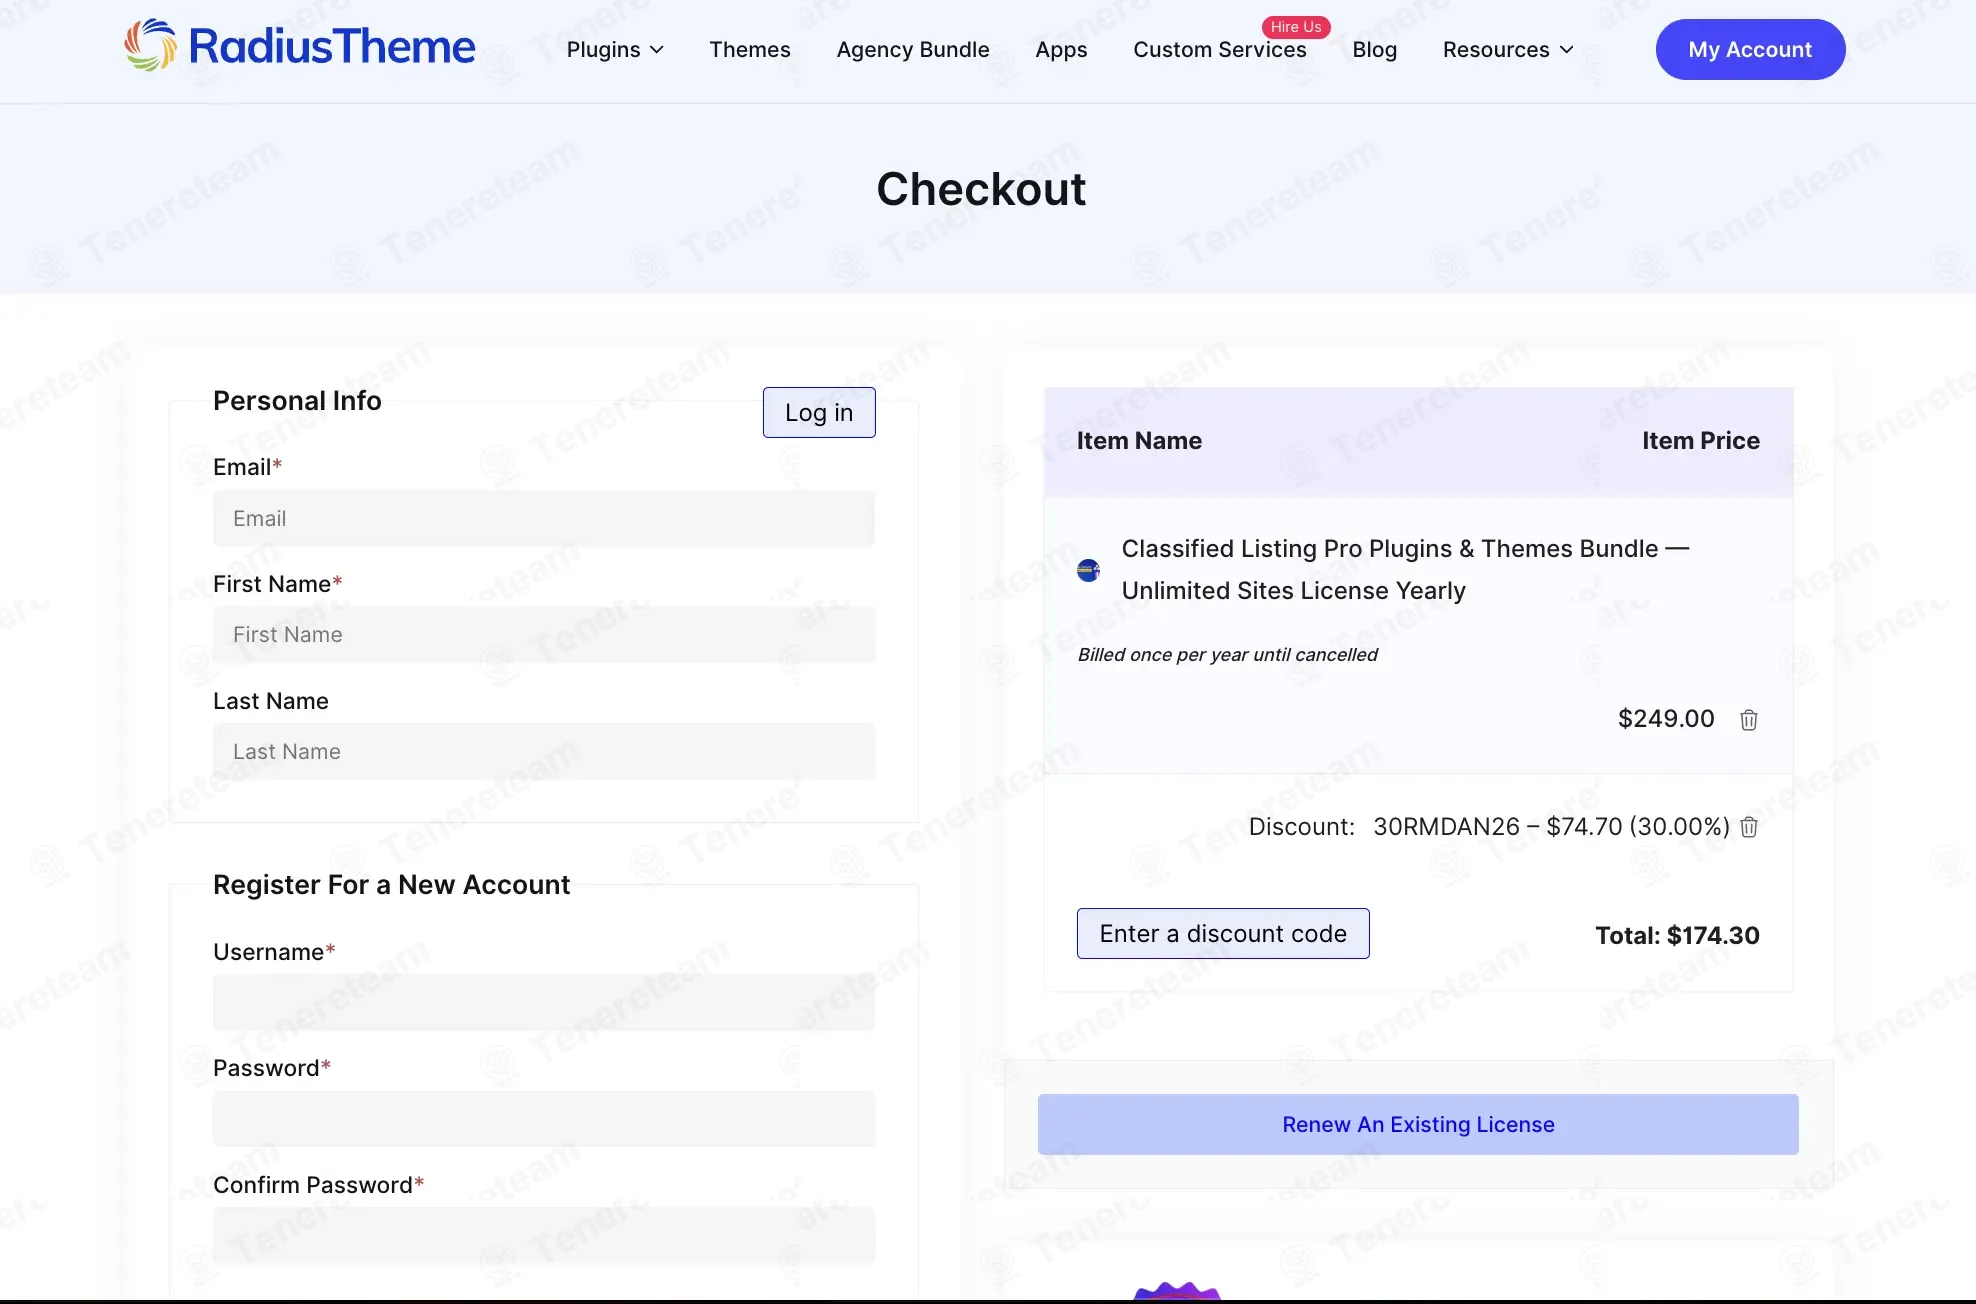1976x1304 pixels.
Task: Delete the 30RMDAN26 discount code
Action: coord(1749,827)
